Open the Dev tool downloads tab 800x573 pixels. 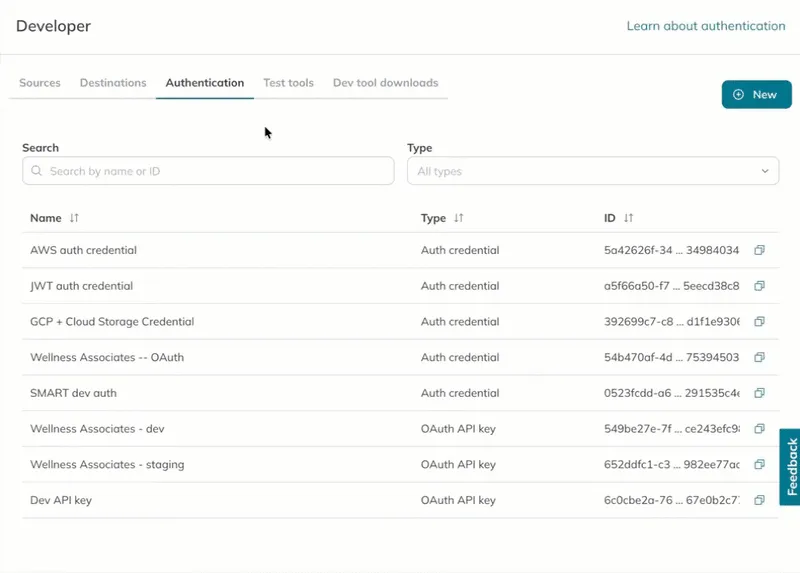click(385, 83)
